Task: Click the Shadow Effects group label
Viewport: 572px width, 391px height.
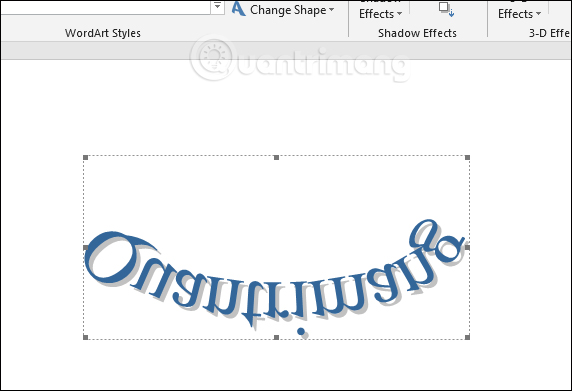Action: (x=417, y=33)
